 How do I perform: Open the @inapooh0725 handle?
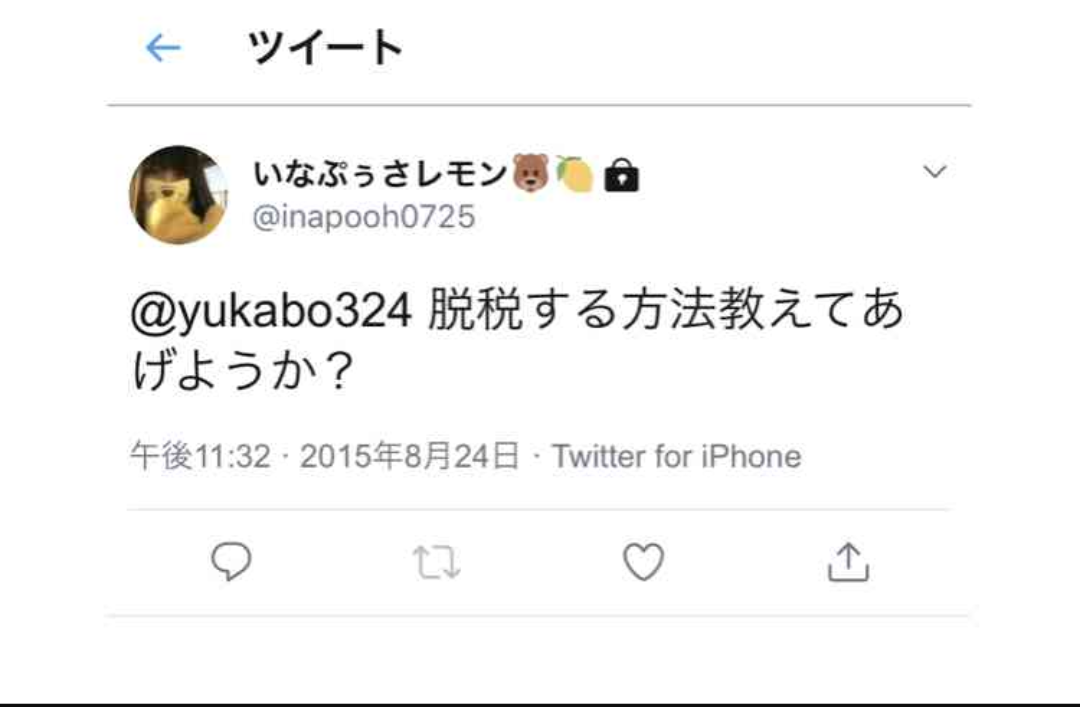(x=364, y=217)
